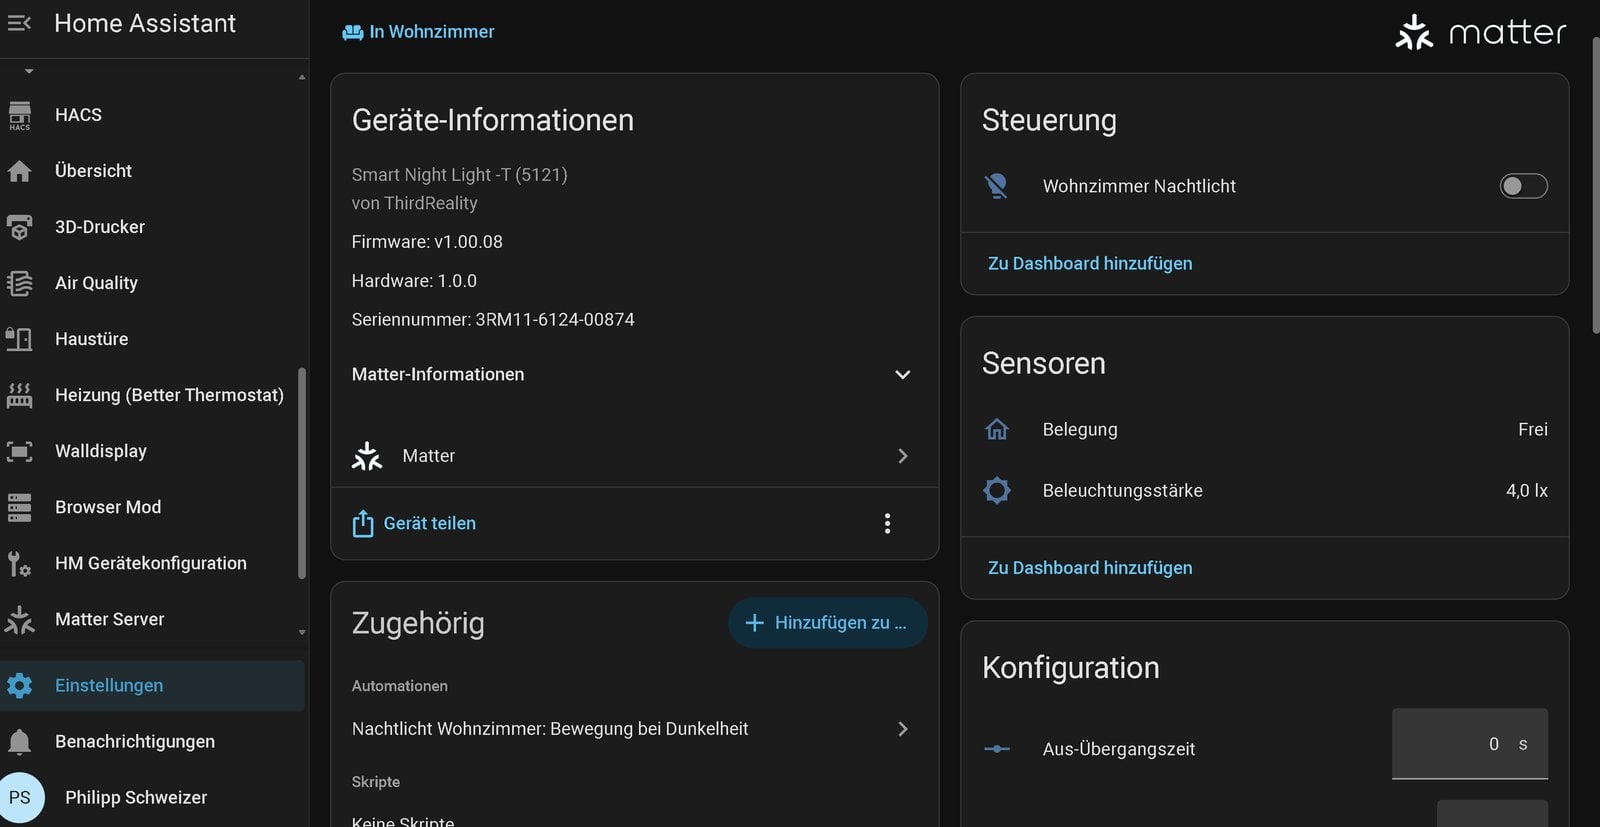Open Walldisplay sidebar icon
Image resolution: width=1600 pixels, height=827 pixels.
[x=19, y=451]
